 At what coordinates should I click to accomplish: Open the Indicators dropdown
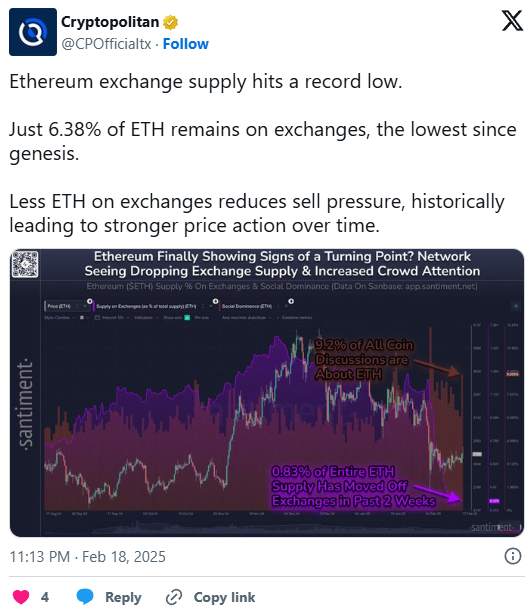click(x=146, y=318)
